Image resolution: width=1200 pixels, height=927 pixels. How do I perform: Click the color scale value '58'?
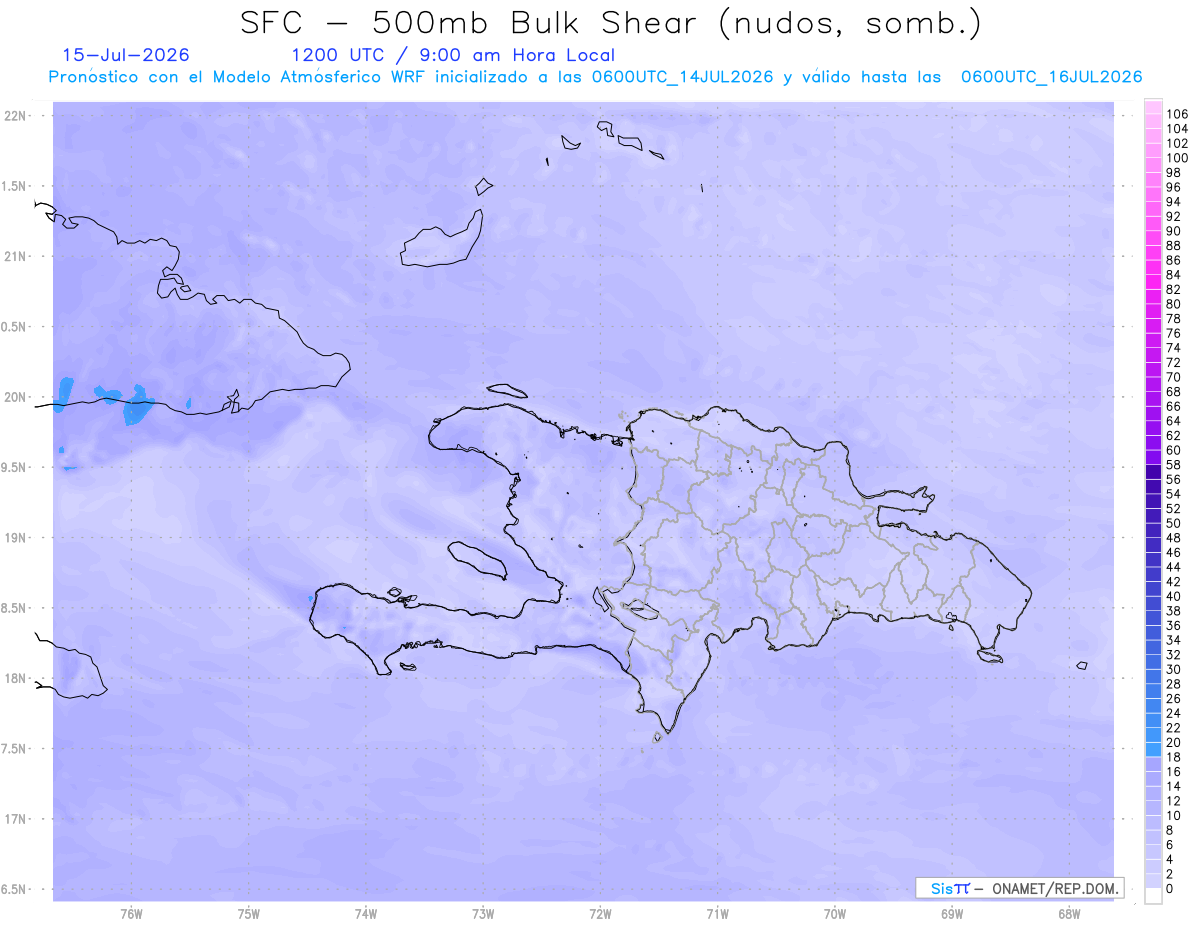tap(1173, 465)
